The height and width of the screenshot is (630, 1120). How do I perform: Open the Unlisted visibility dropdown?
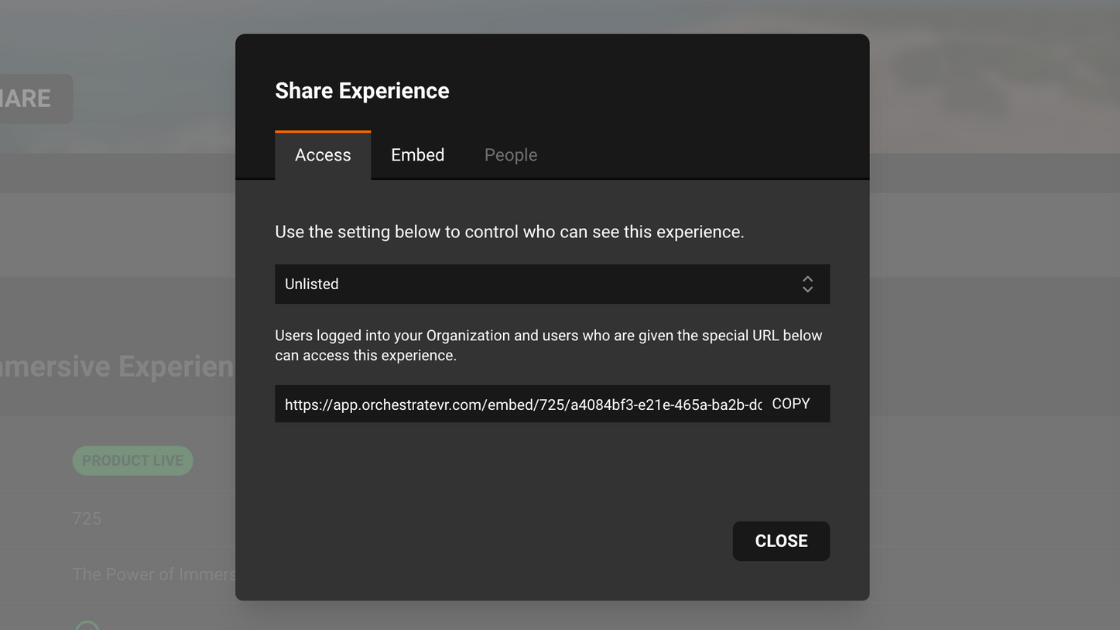point(540,284)
